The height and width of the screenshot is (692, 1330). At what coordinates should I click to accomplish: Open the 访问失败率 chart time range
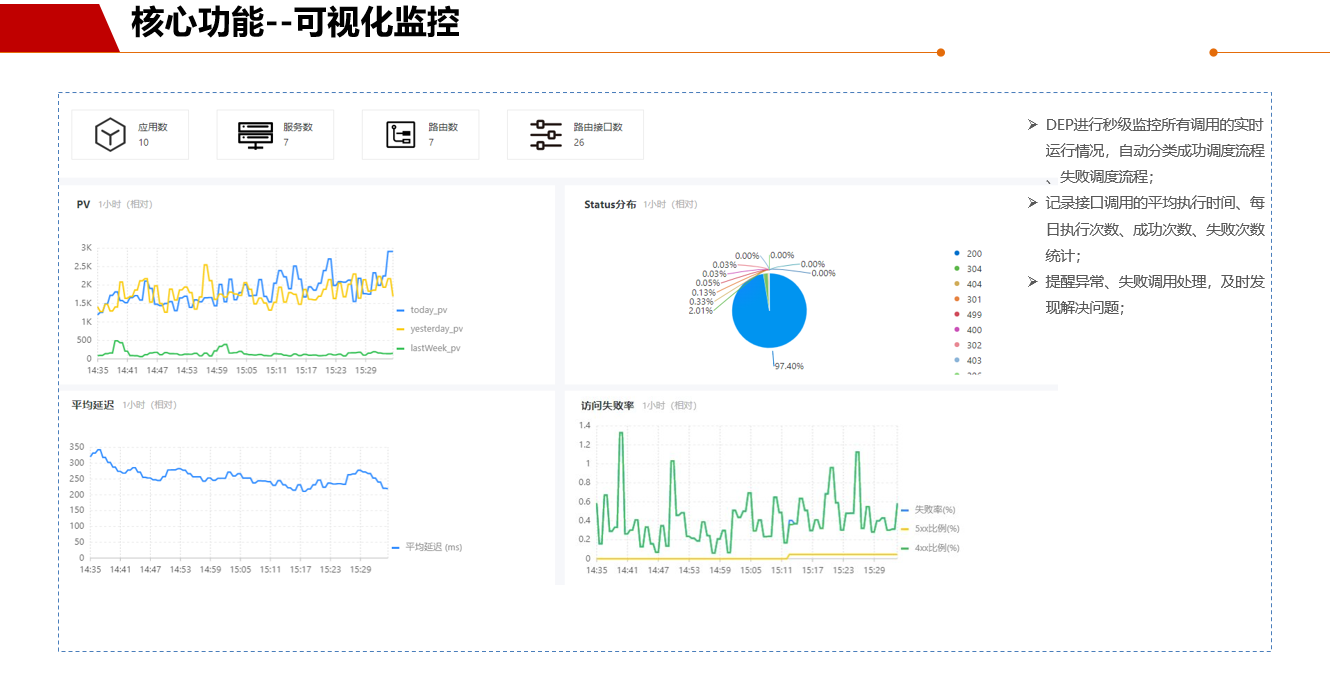[x=669, y=406]
